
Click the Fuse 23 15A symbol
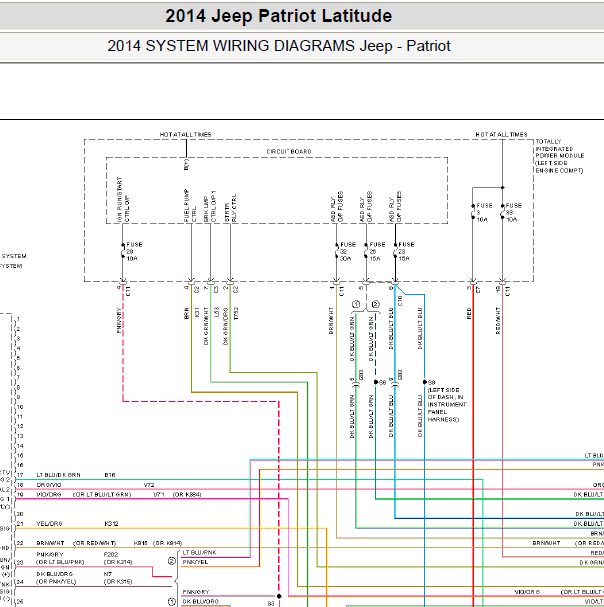(395, 252)
